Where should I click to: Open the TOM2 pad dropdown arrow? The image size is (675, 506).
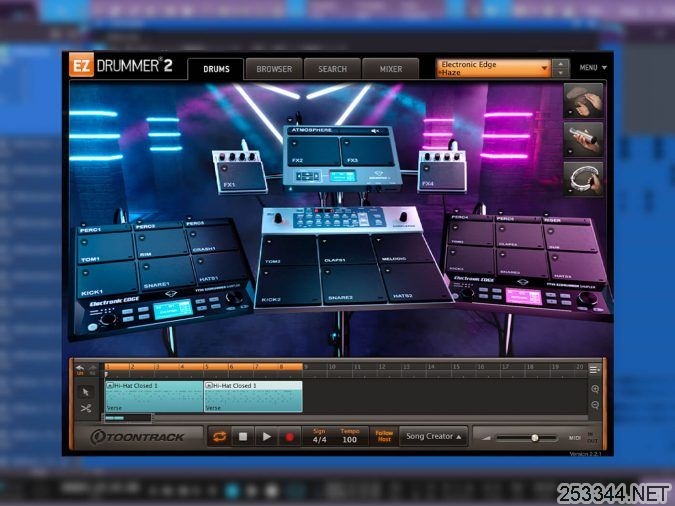[268, 242]
